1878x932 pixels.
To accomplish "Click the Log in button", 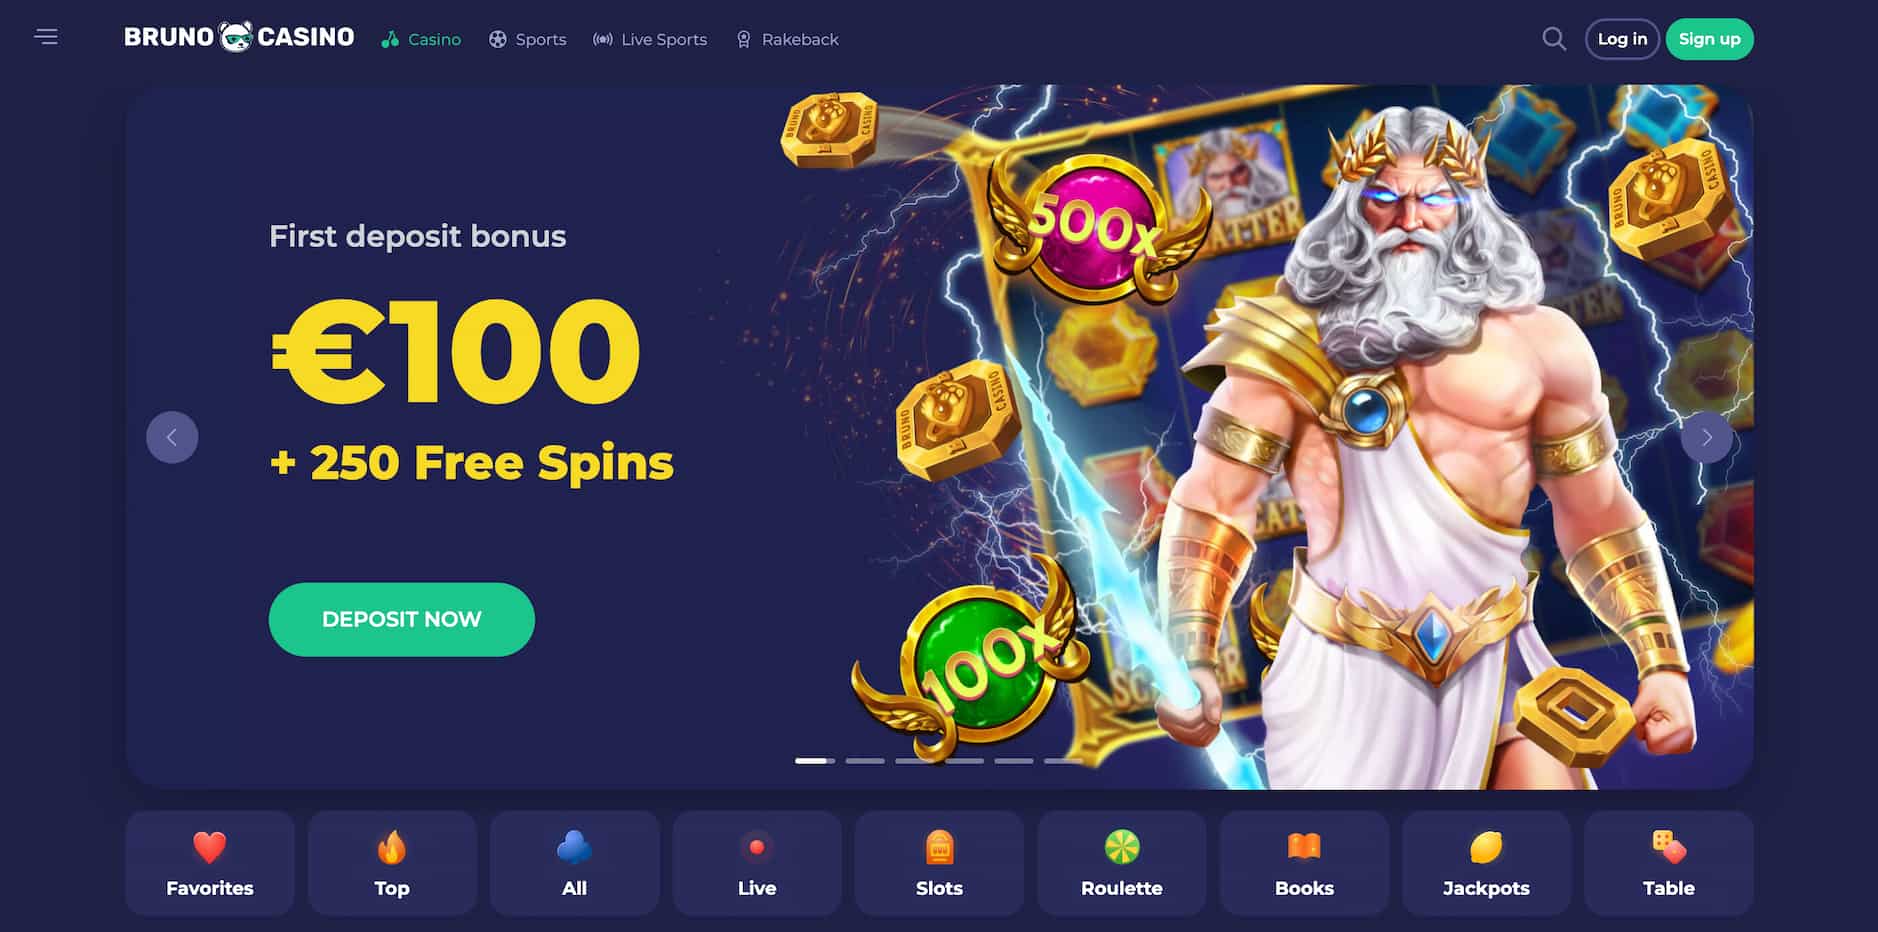I will (1622, 39).
